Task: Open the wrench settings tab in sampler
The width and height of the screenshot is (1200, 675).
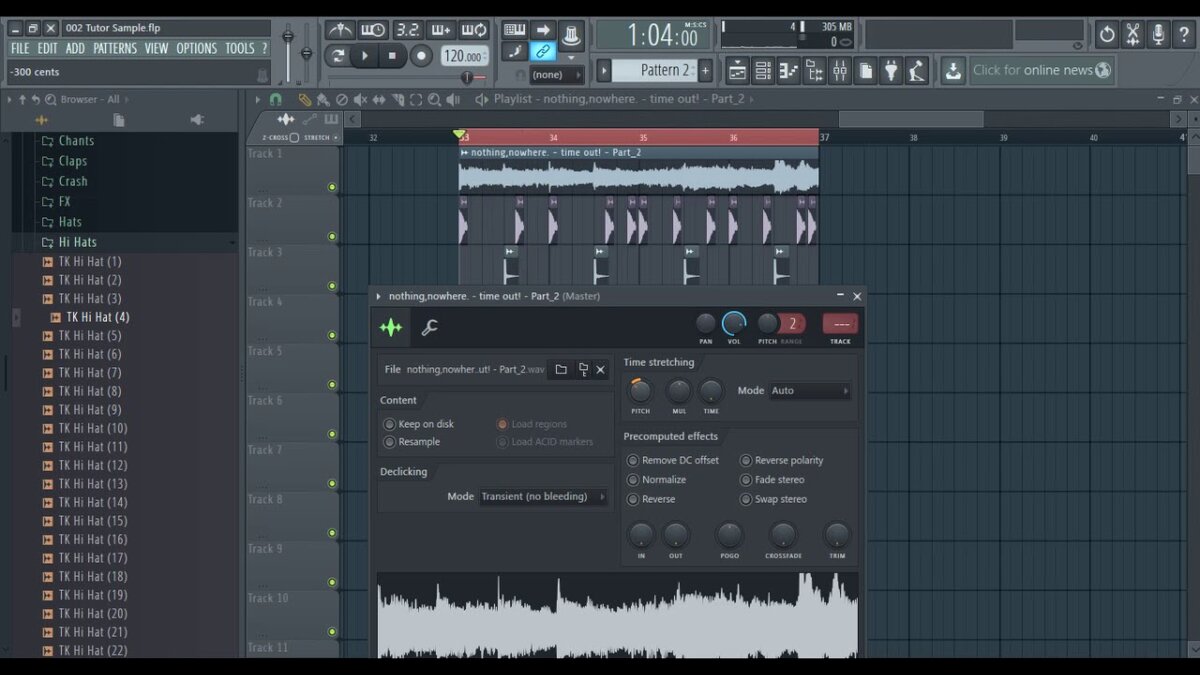Action: 429,327
